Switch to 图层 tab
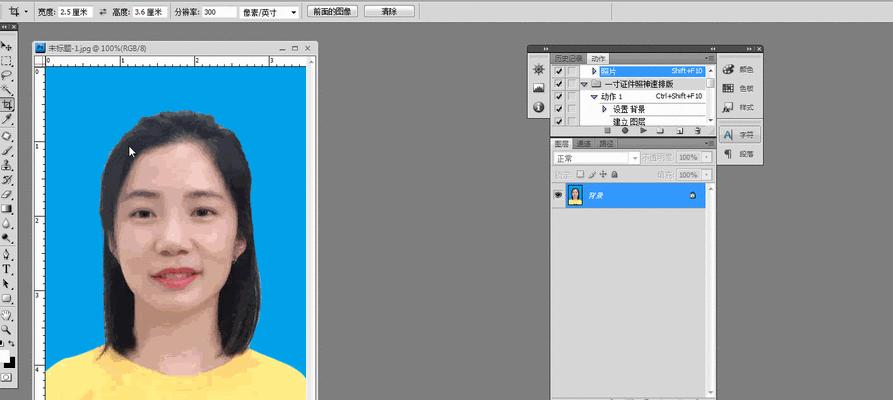Image resolution: width=893 pixels, height=400 pixels. pos(562,144)
